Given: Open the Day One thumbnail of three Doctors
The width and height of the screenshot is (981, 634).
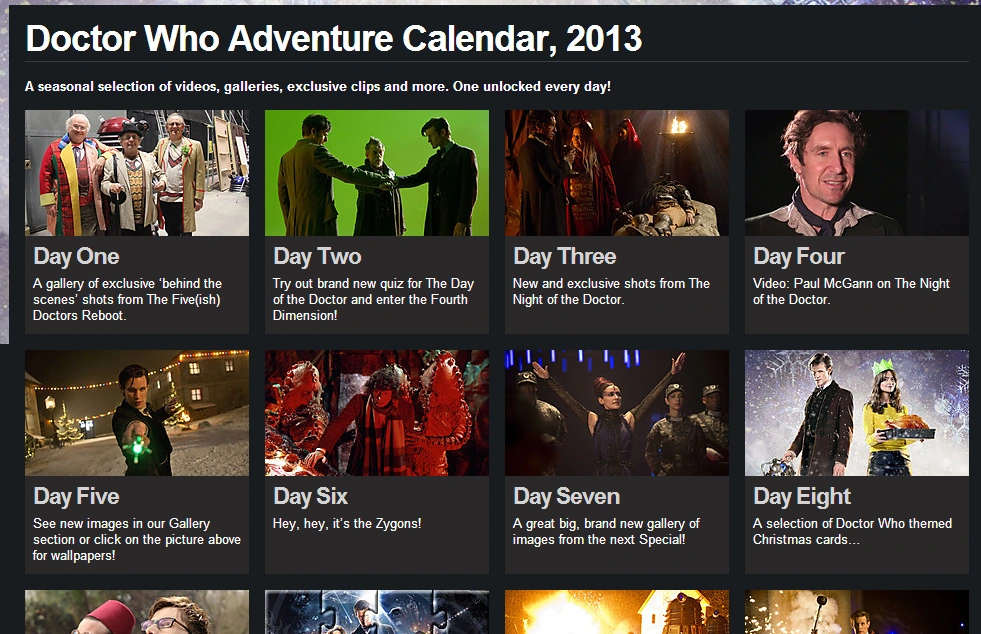Looking at the screenshot, I should coord(137,173).
